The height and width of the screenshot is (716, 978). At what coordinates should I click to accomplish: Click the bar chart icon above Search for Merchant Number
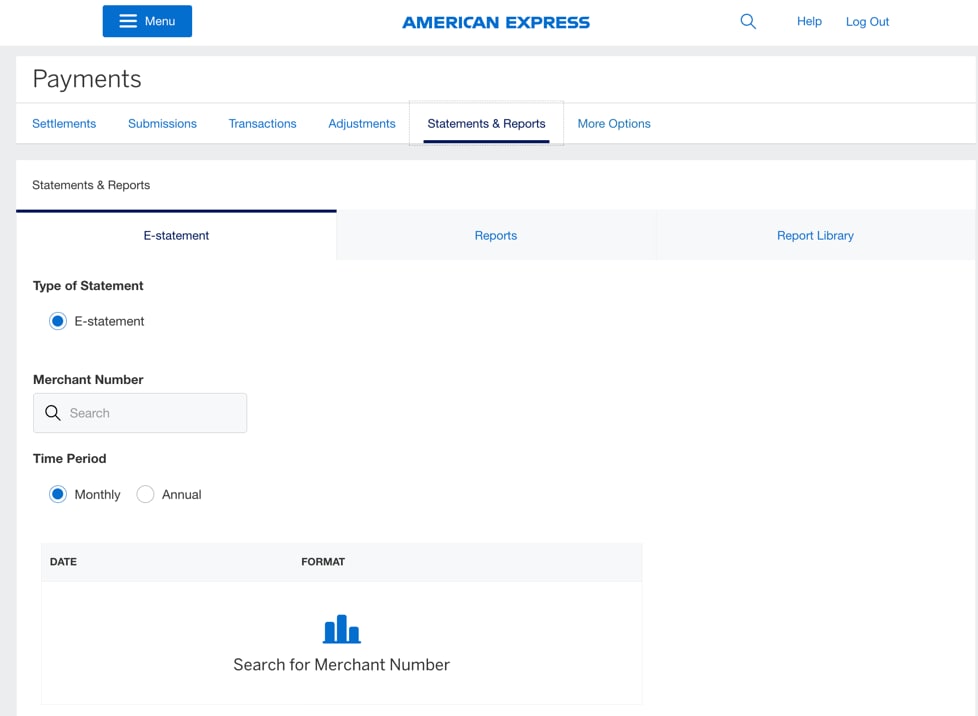(x=341, y=629)
